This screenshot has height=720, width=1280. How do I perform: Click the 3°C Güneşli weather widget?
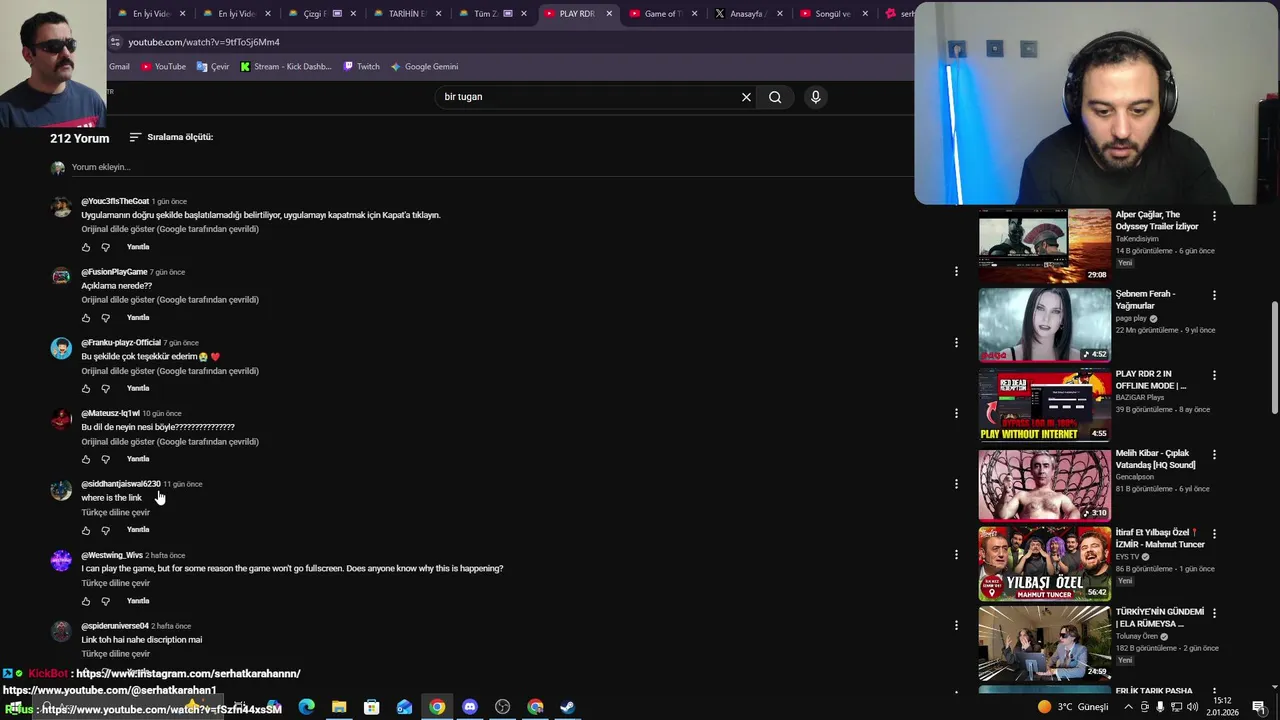tap(1073, 707)
